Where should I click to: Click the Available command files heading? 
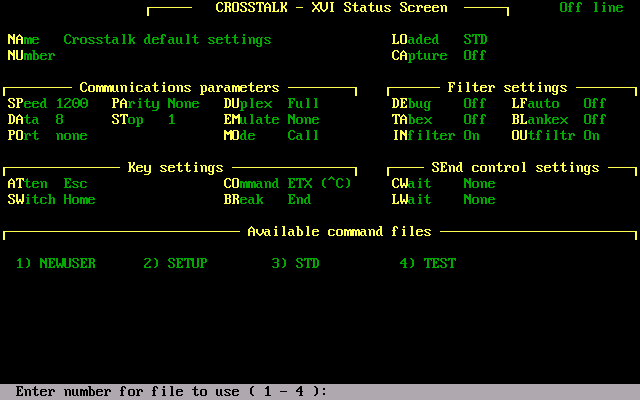[340, 232]
